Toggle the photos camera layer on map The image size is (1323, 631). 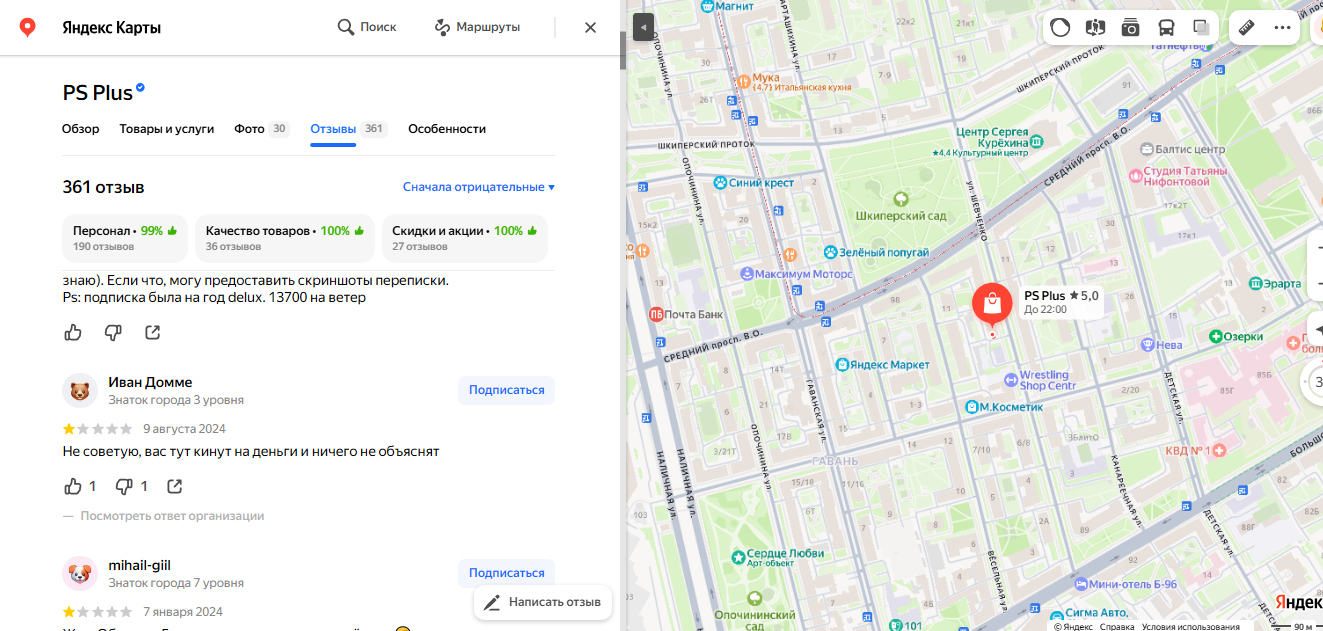click(1130, 28)
